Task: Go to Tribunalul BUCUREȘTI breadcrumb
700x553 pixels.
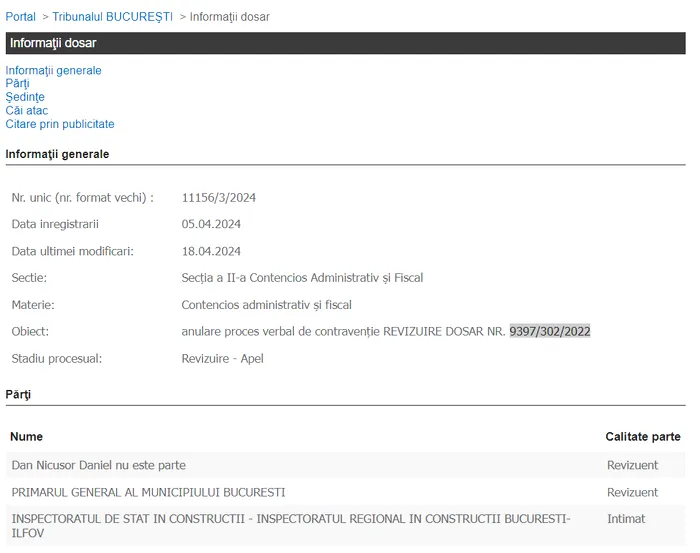Action: [x=112, y=17]
